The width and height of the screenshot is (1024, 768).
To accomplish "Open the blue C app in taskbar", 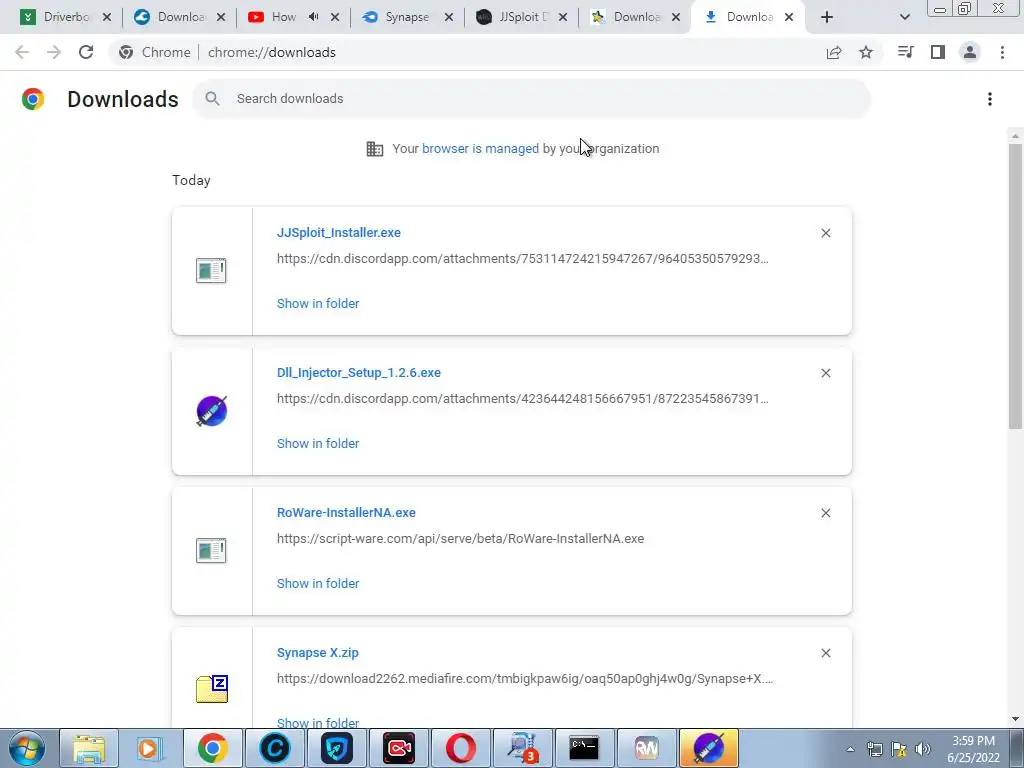I will [274, 748].
